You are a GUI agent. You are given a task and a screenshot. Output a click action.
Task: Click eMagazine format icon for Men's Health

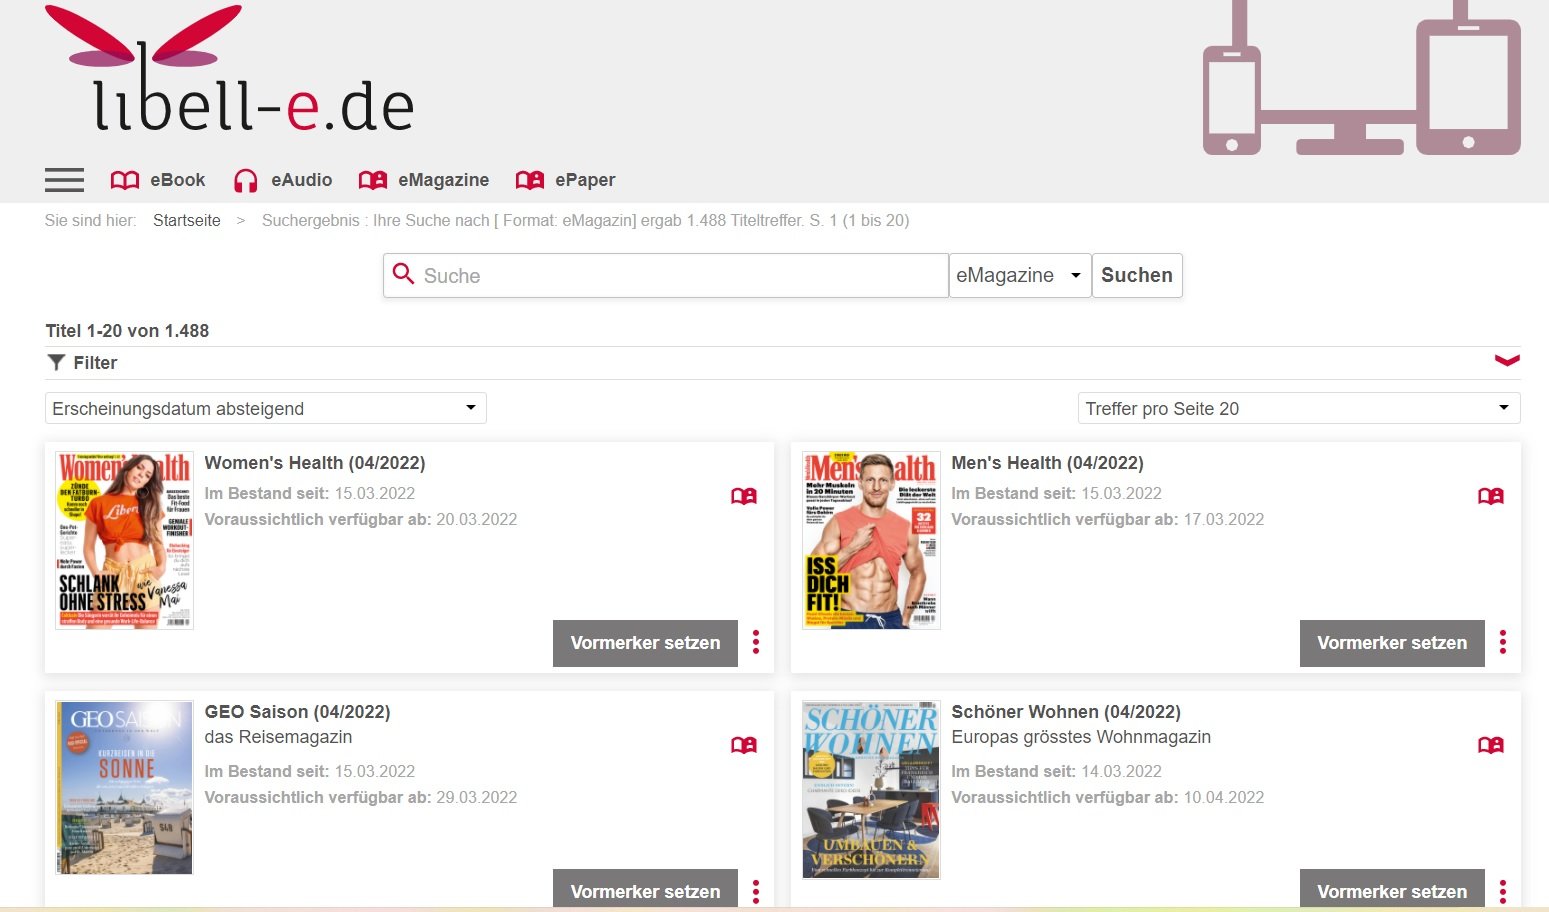1491,496
